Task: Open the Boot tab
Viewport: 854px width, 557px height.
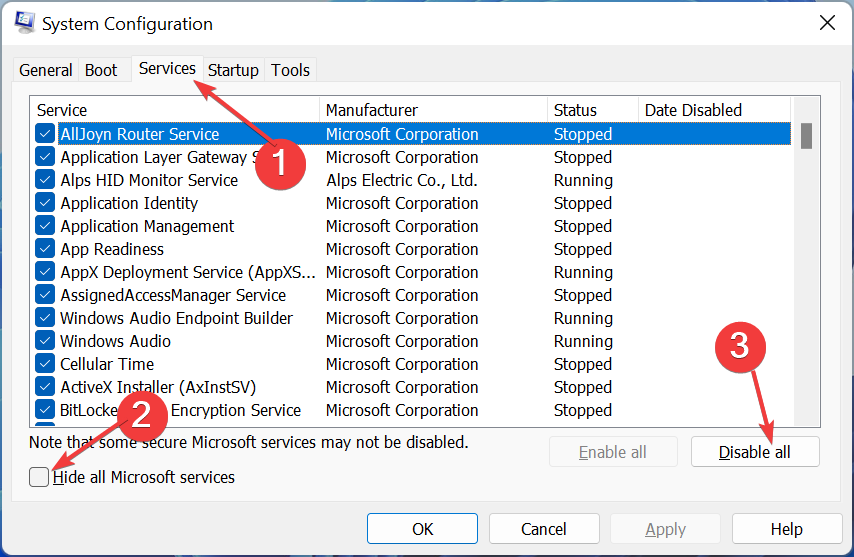Action: click(101, 70)
